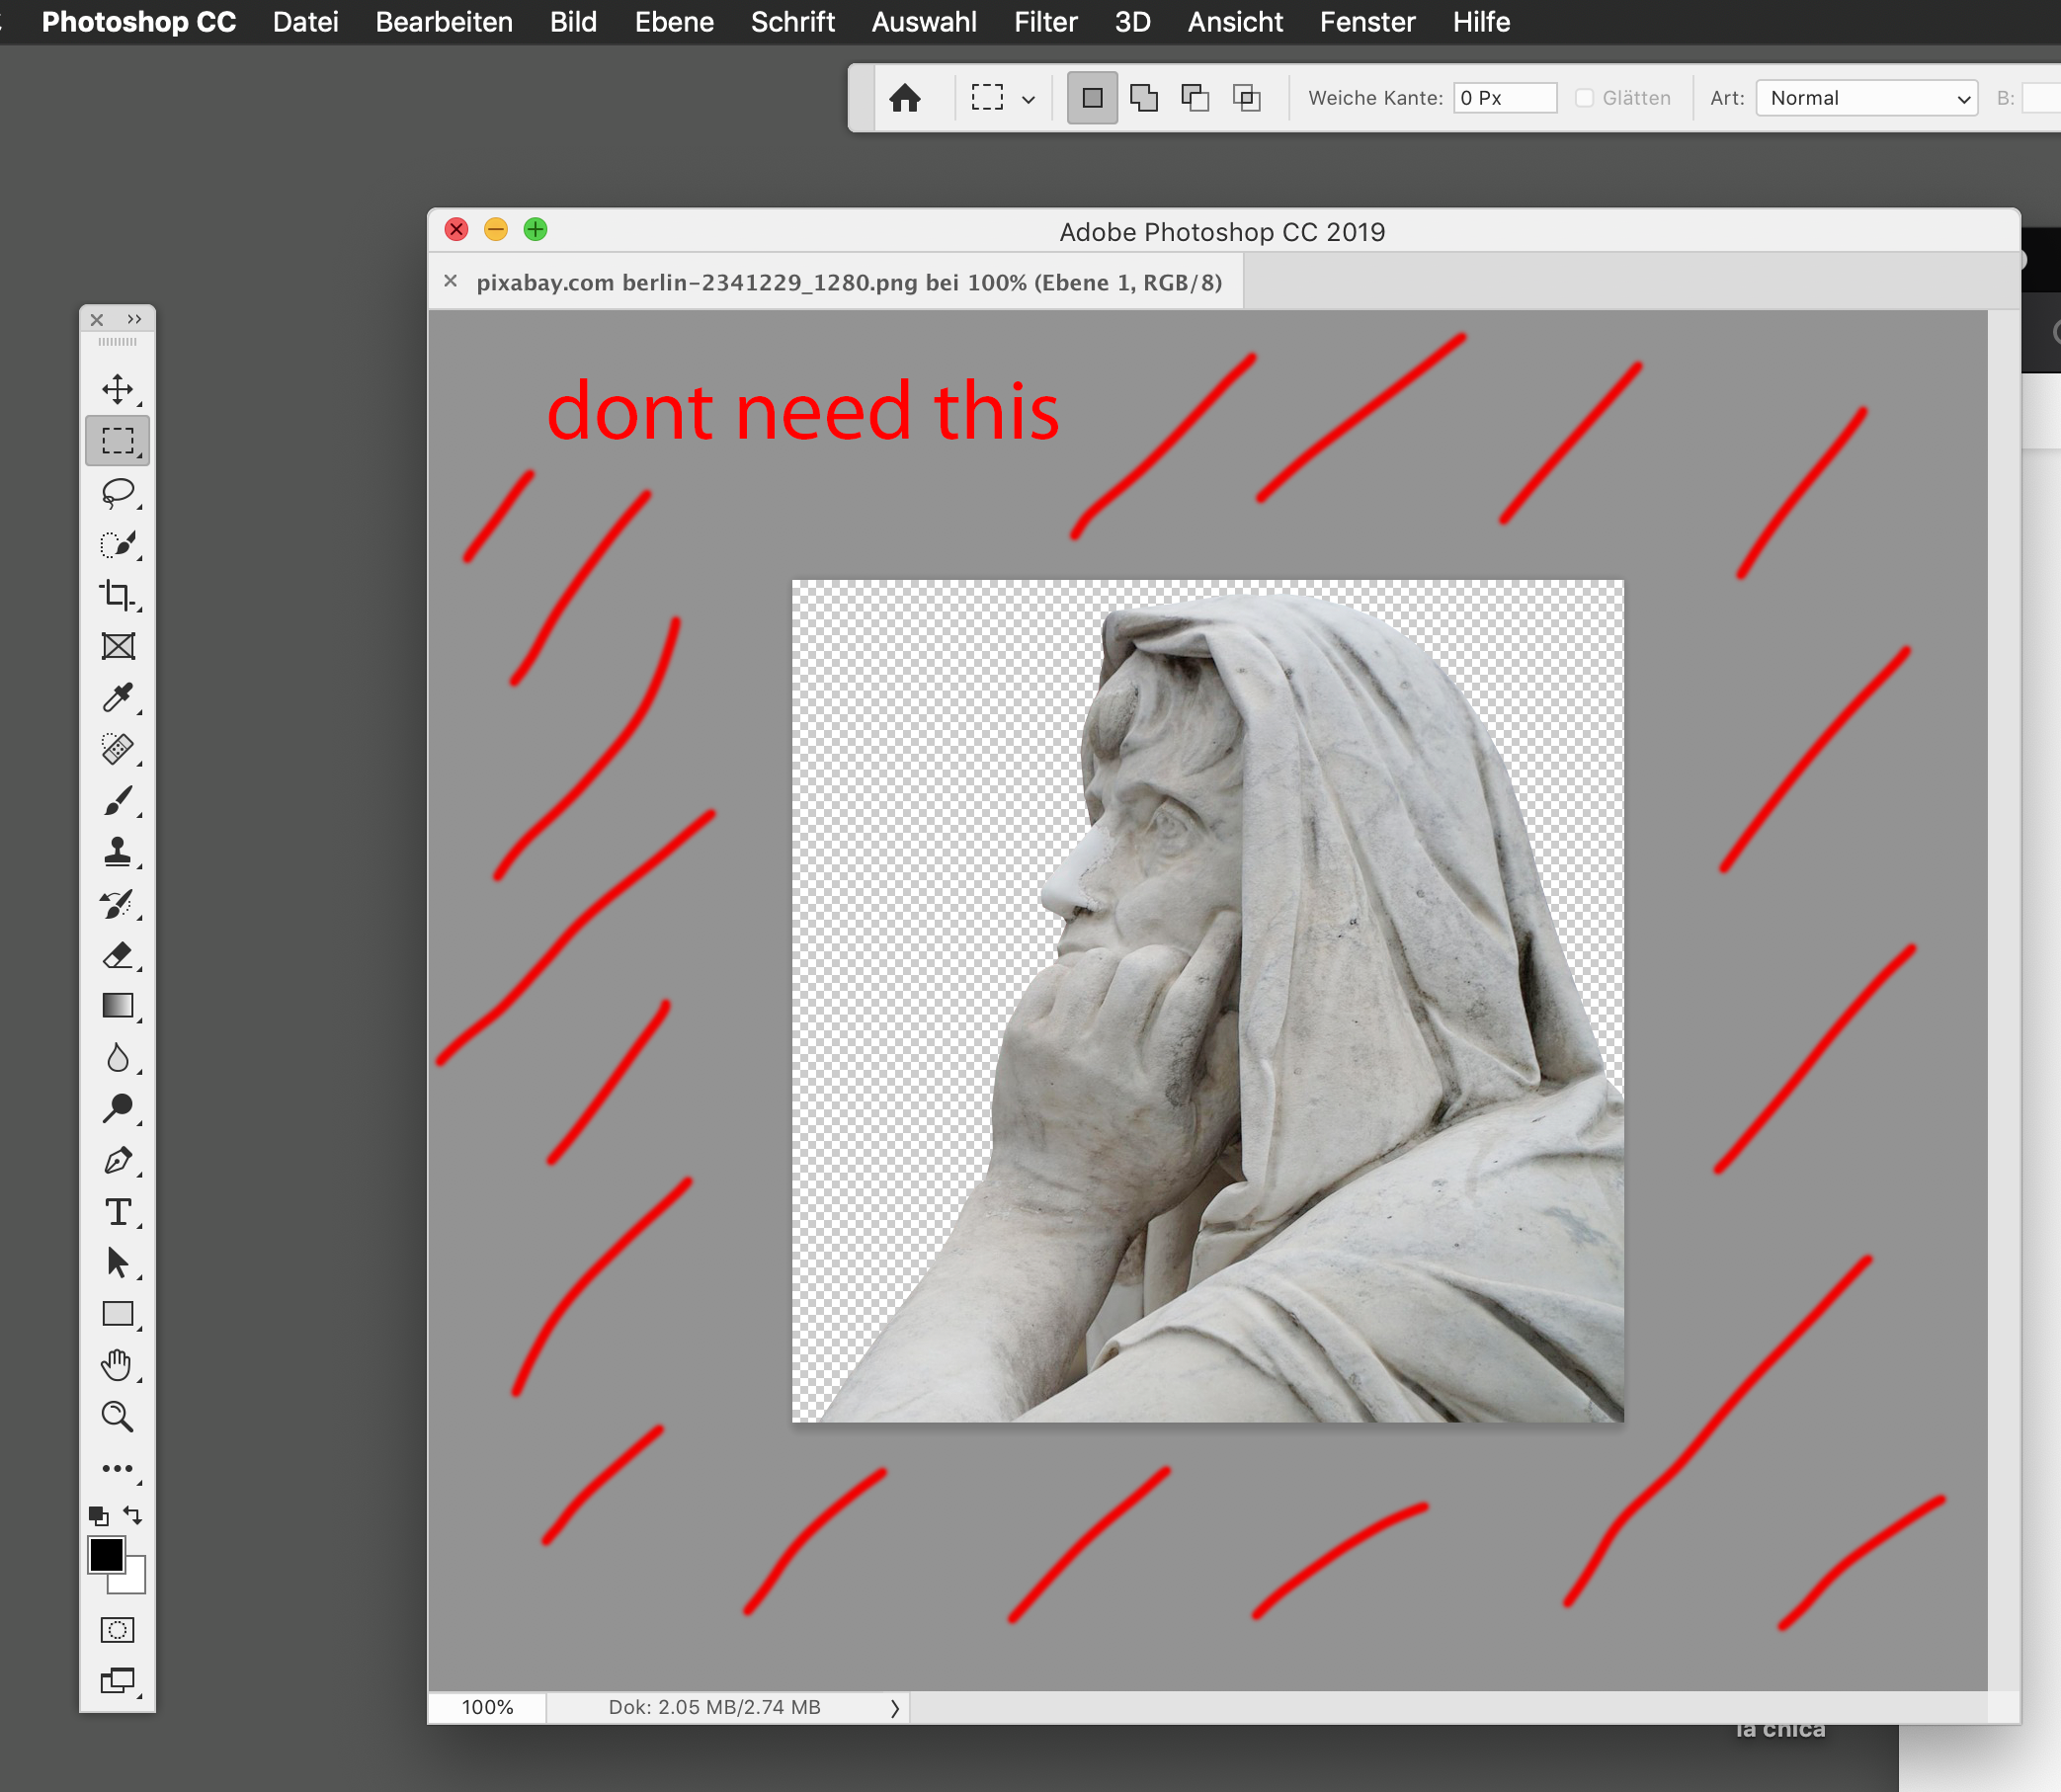
Task: Select the Move tool
Action: (x=117, y=389)
